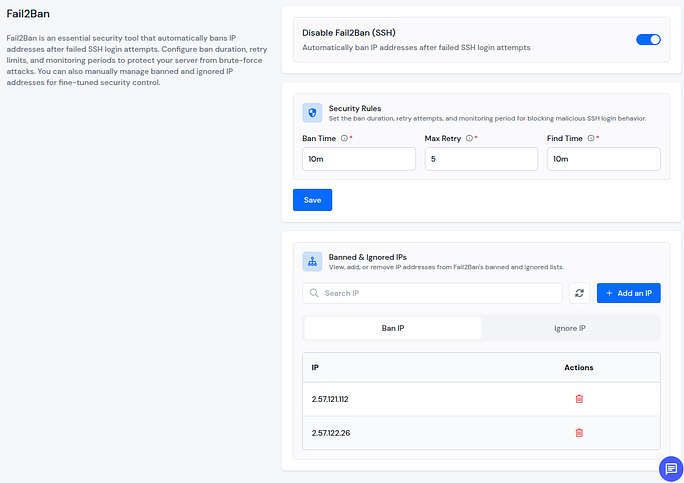Select the 2.57.121.112 IP text
The height and width of the screenshot is (483, 684).
point(330,399)
